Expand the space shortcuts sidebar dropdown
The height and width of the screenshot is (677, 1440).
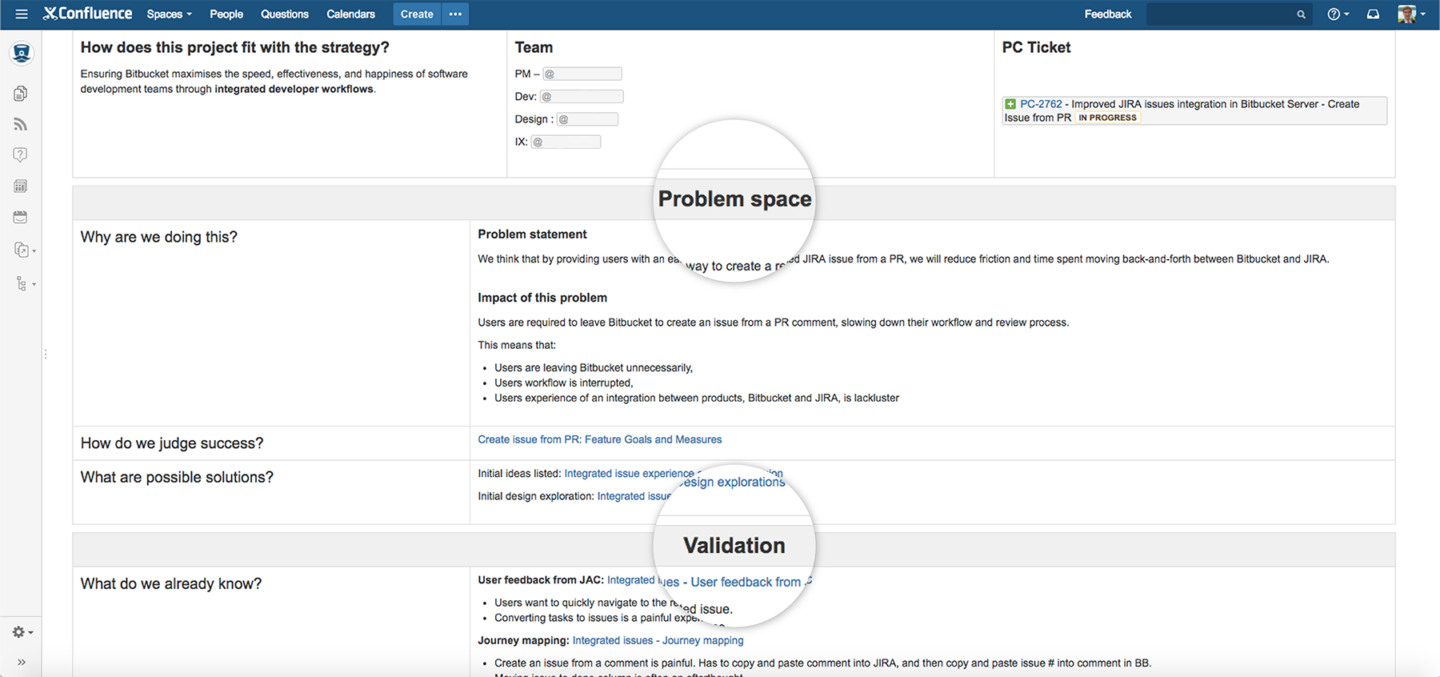24,250
